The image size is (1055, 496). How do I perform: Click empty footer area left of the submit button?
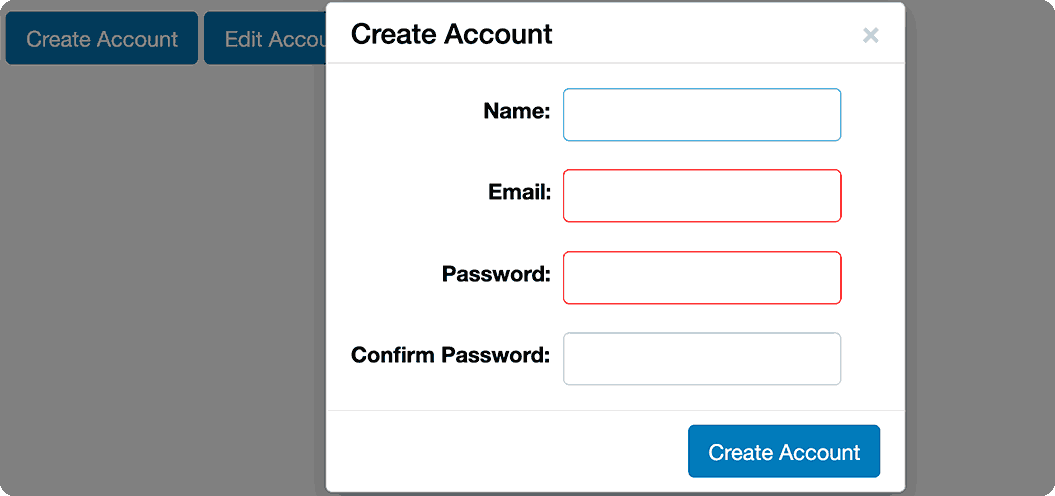click(x=500, y=452)
